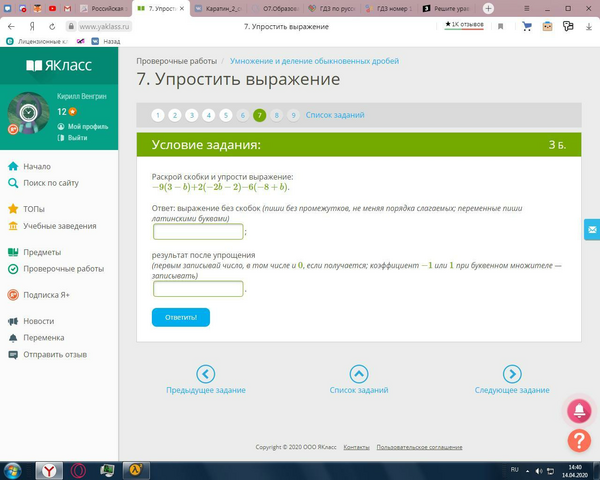Click the previous task arrow circle
This screenshot has height=480, width=600.
[x=205, y=374]
